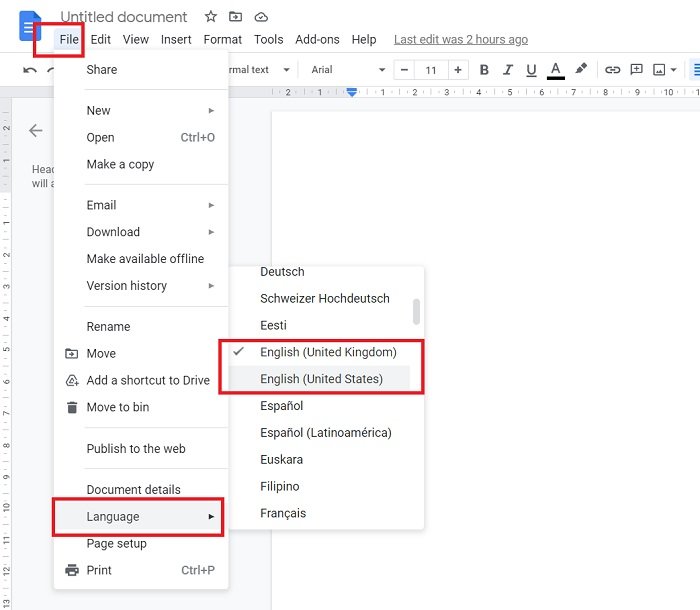Close the outline with the back arrow
This screenshot has height=610, width=700.
tap(36, 130)
